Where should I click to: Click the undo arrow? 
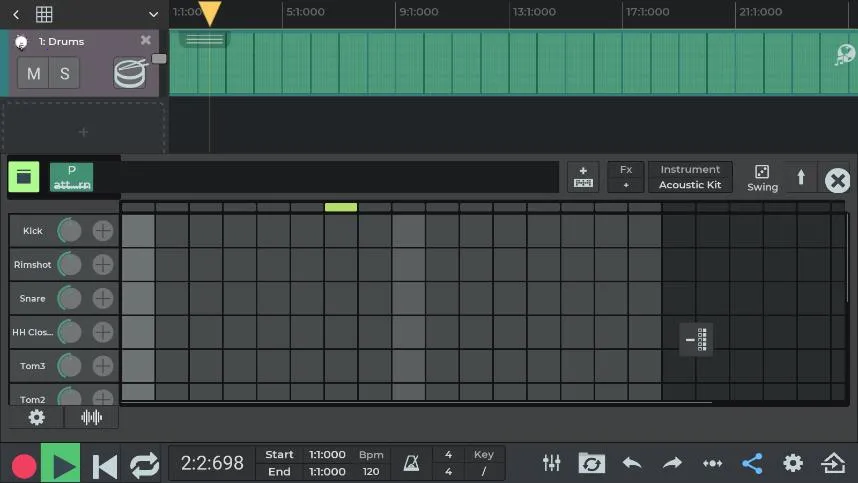(632, 463)
